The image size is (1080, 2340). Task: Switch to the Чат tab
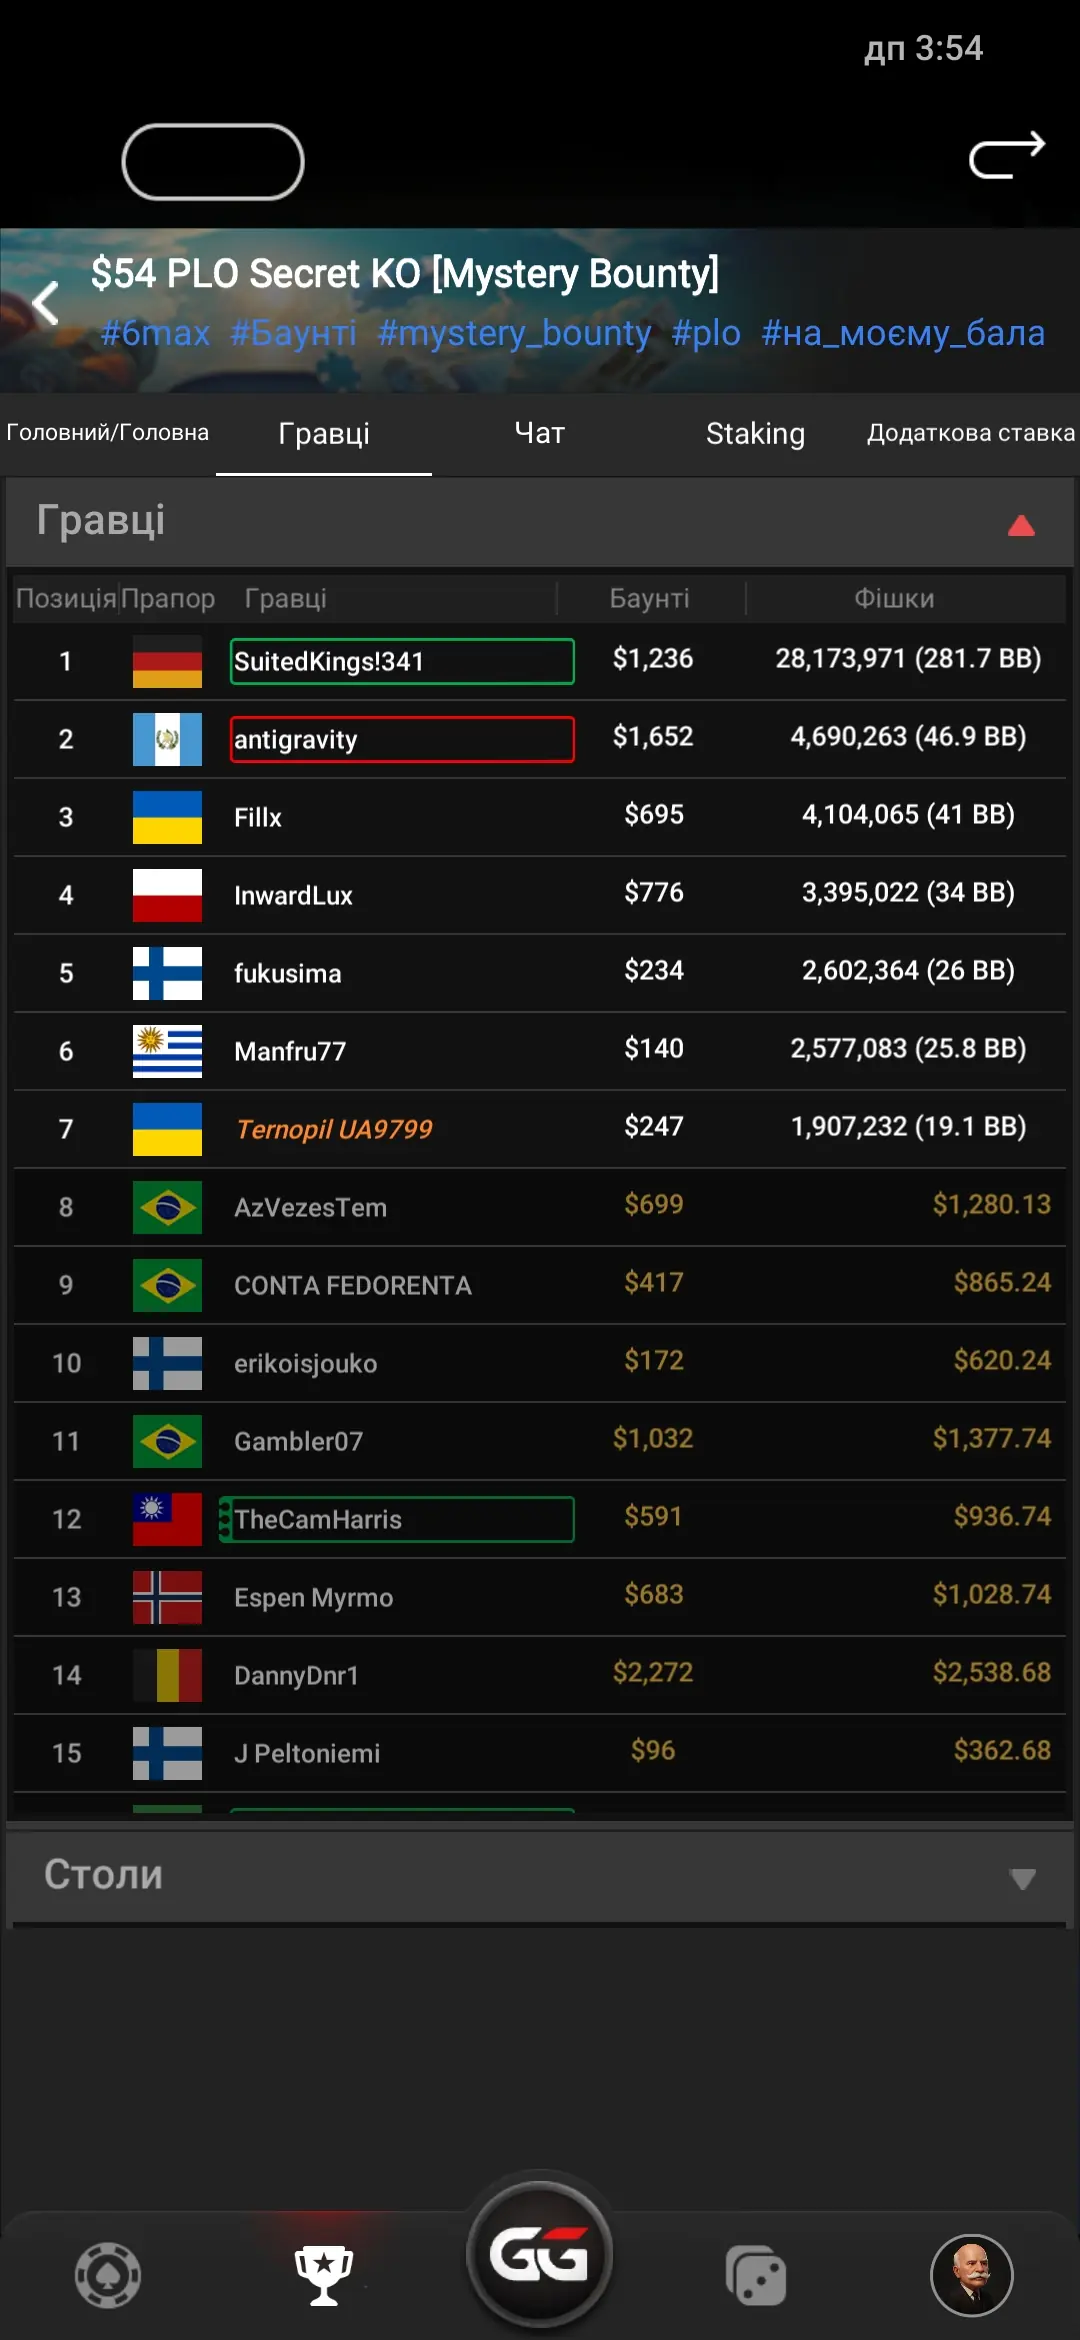540,433
